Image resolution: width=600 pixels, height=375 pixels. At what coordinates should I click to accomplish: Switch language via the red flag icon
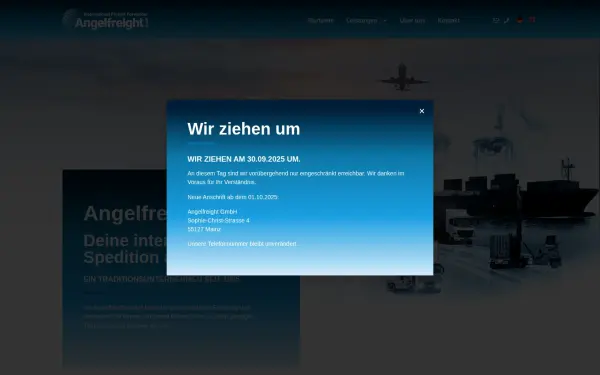click(532, 20)
